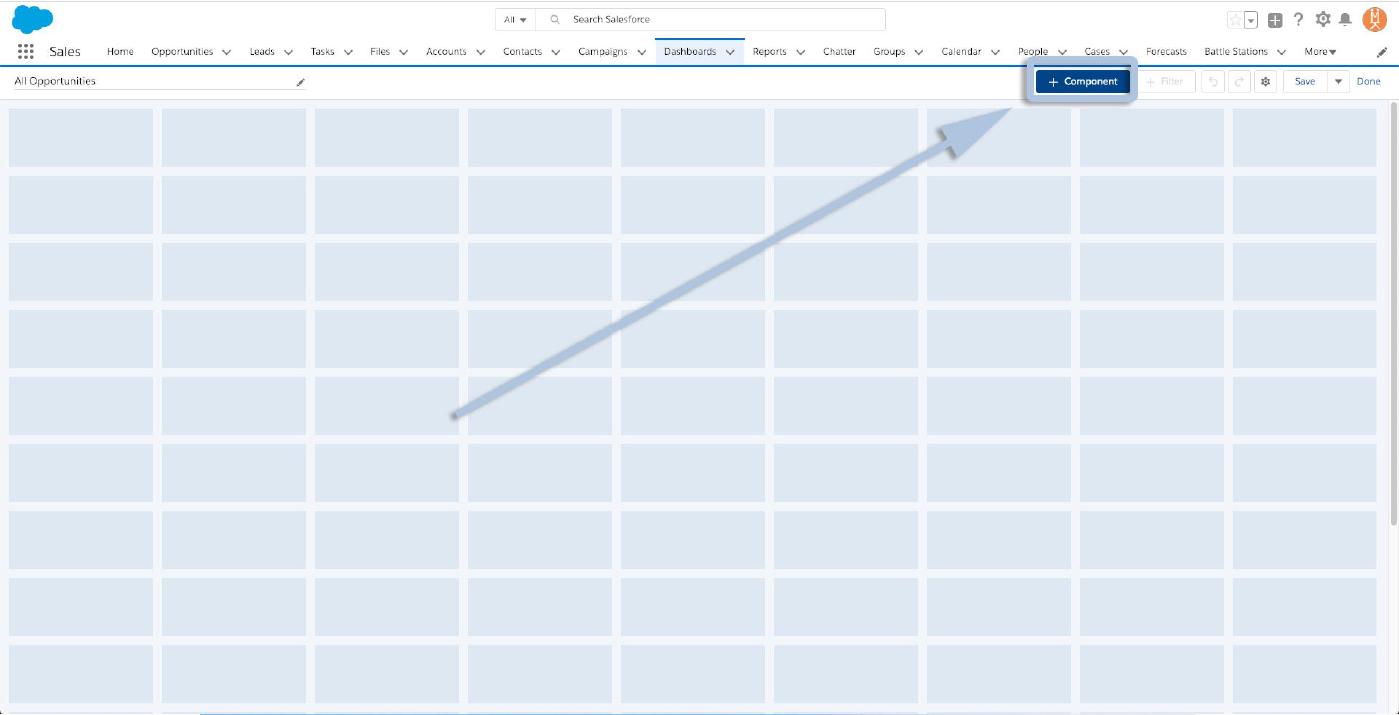1399x715 pixels.
Task: Open dashboard properties gear icon
Action: click(1266, 82)
